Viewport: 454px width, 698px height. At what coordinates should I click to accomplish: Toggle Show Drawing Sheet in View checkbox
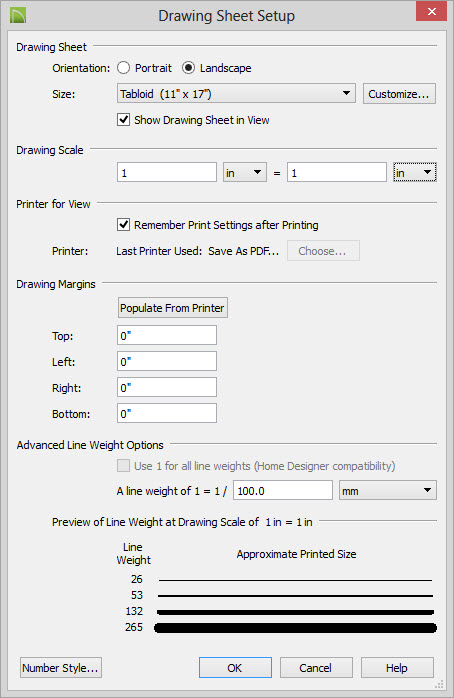coord(123,120)
